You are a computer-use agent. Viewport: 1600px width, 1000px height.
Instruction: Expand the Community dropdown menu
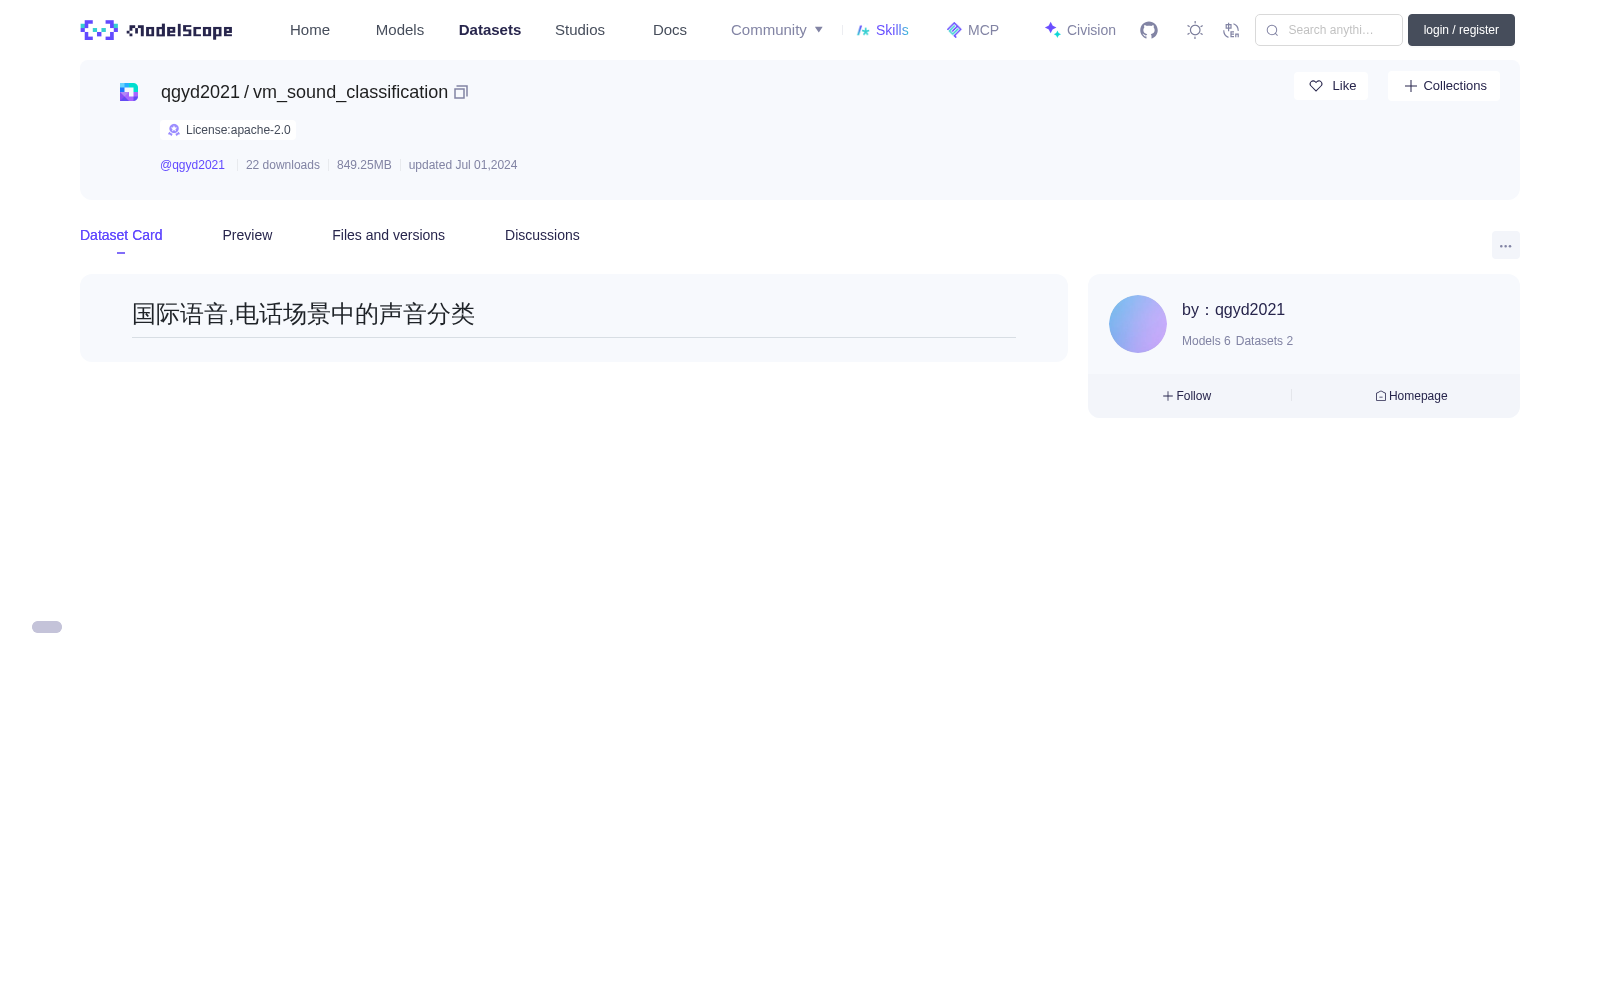pos(777,30)
